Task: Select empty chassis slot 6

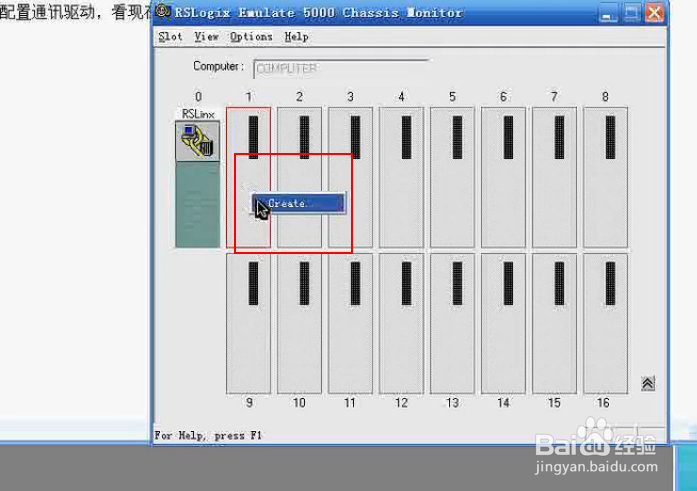Action: coord(504,177)
